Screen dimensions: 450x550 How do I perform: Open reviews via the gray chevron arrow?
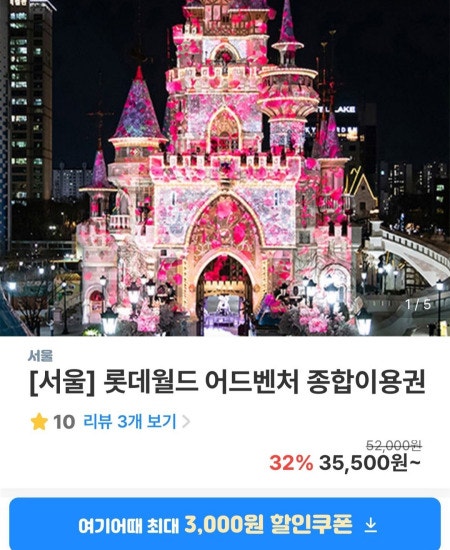click(x=186, y=422)
